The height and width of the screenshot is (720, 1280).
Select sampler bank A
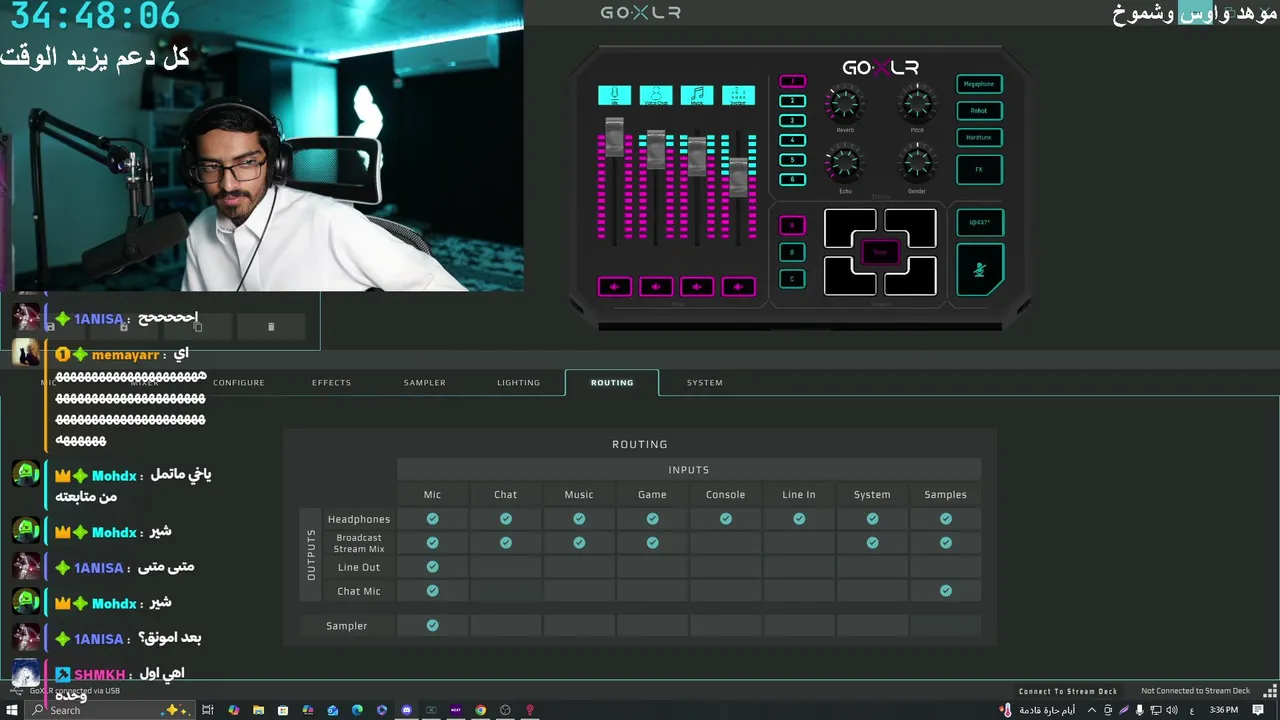(792, 226)
